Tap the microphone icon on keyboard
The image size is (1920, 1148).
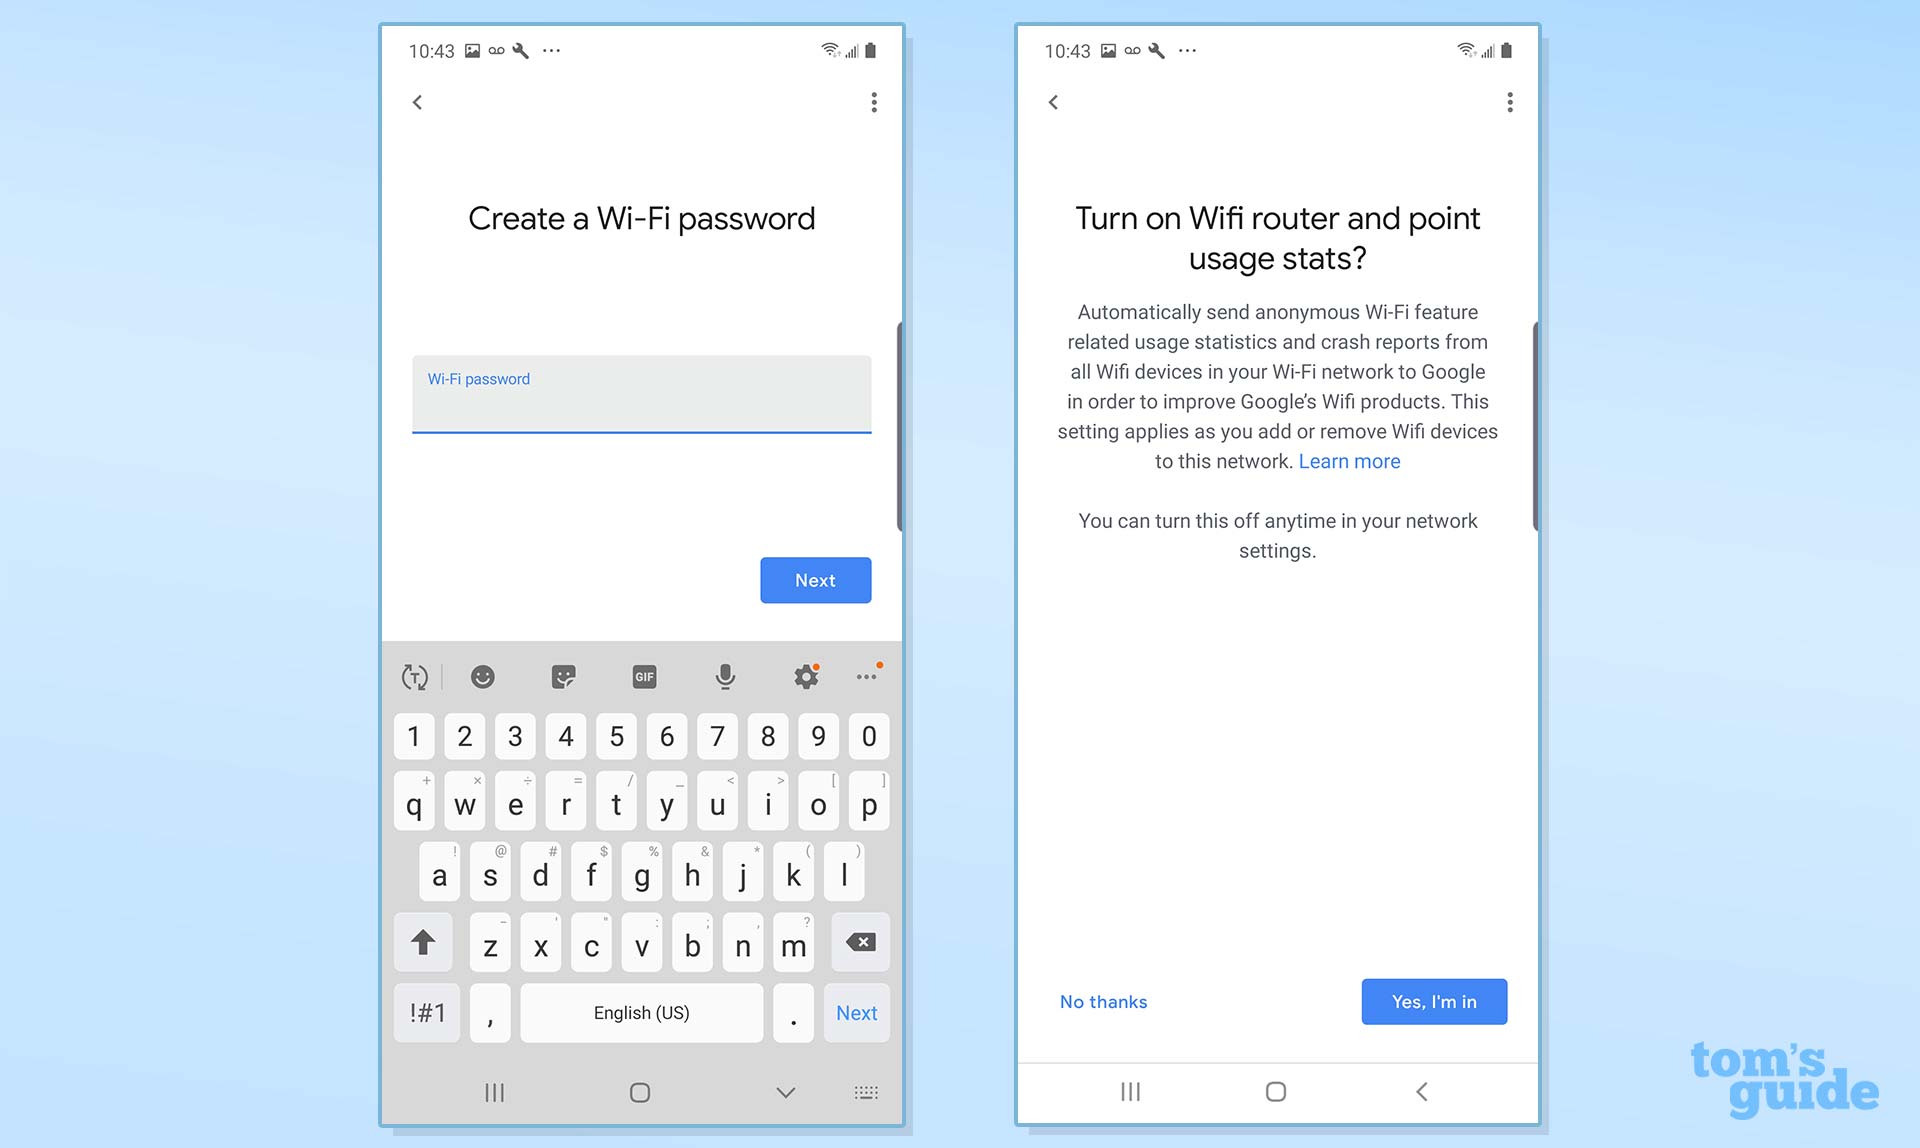724,676
